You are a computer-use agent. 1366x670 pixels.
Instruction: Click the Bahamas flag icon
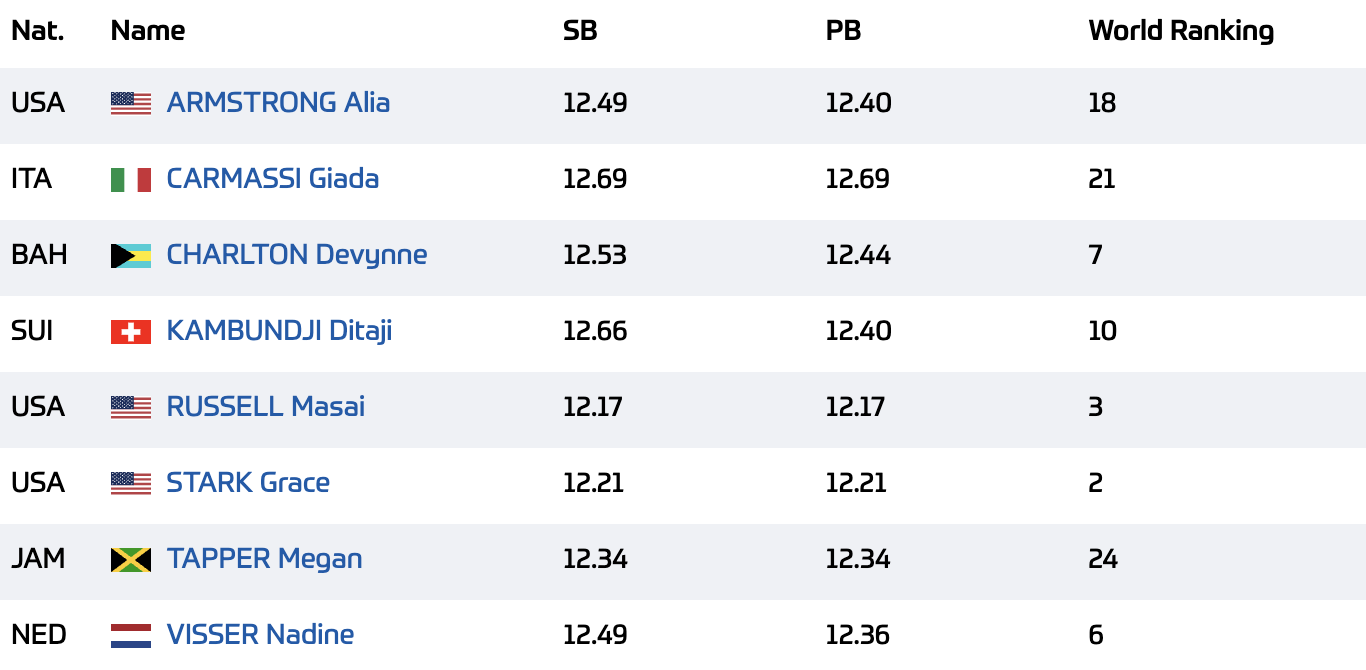tap(131, 256)
